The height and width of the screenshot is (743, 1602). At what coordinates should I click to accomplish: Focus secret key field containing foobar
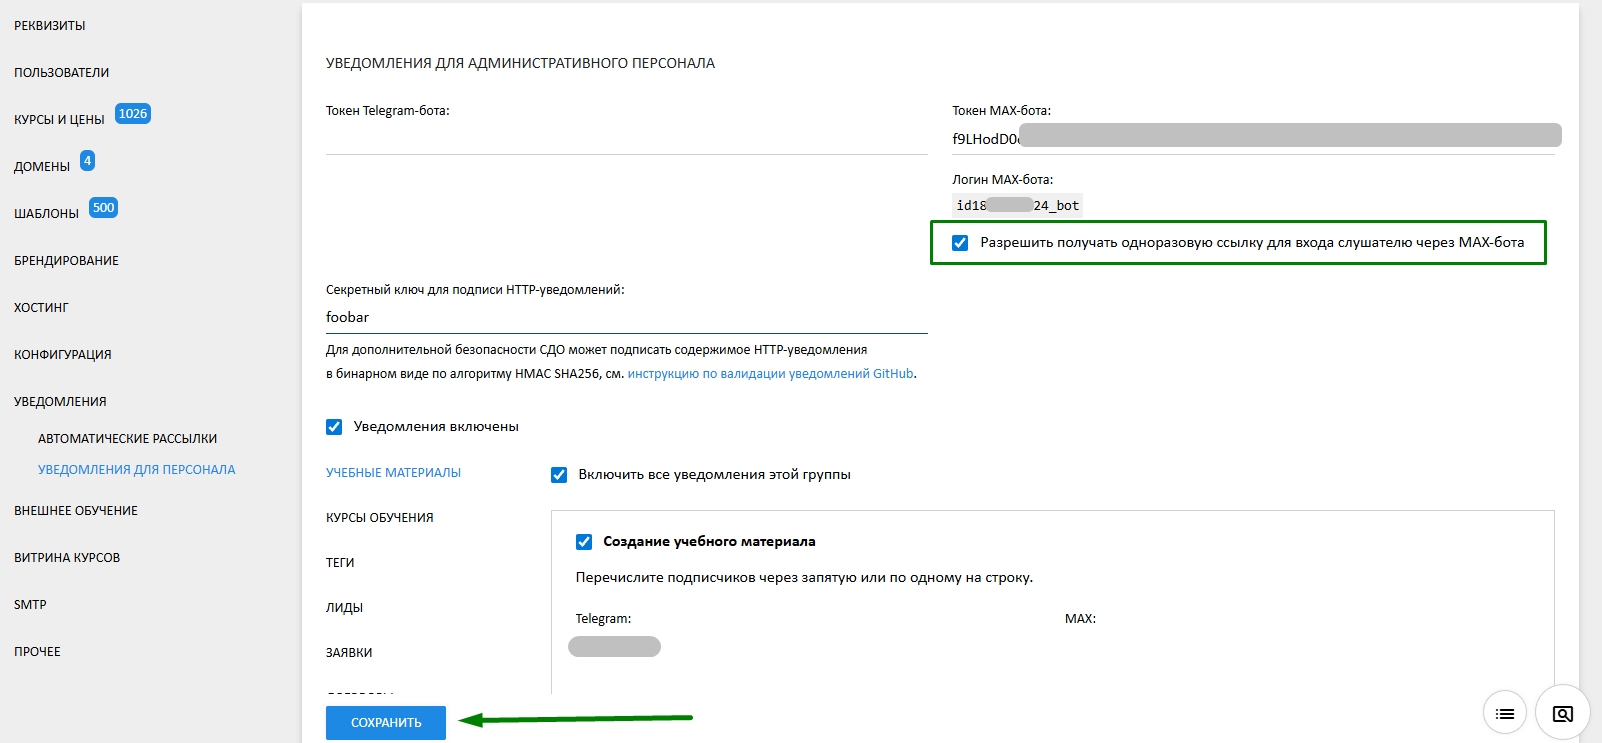click(627, 318)
